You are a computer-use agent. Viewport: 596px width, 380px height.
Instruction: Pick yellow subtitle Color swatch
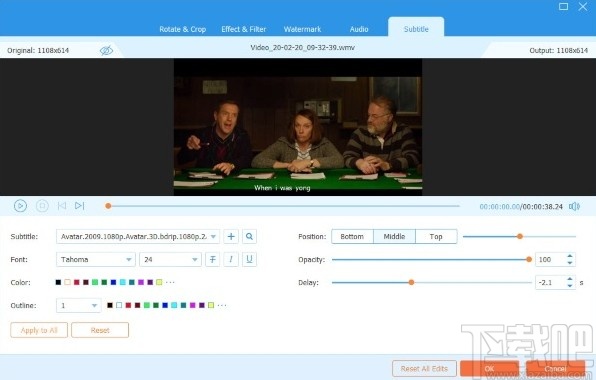(159, 282)
